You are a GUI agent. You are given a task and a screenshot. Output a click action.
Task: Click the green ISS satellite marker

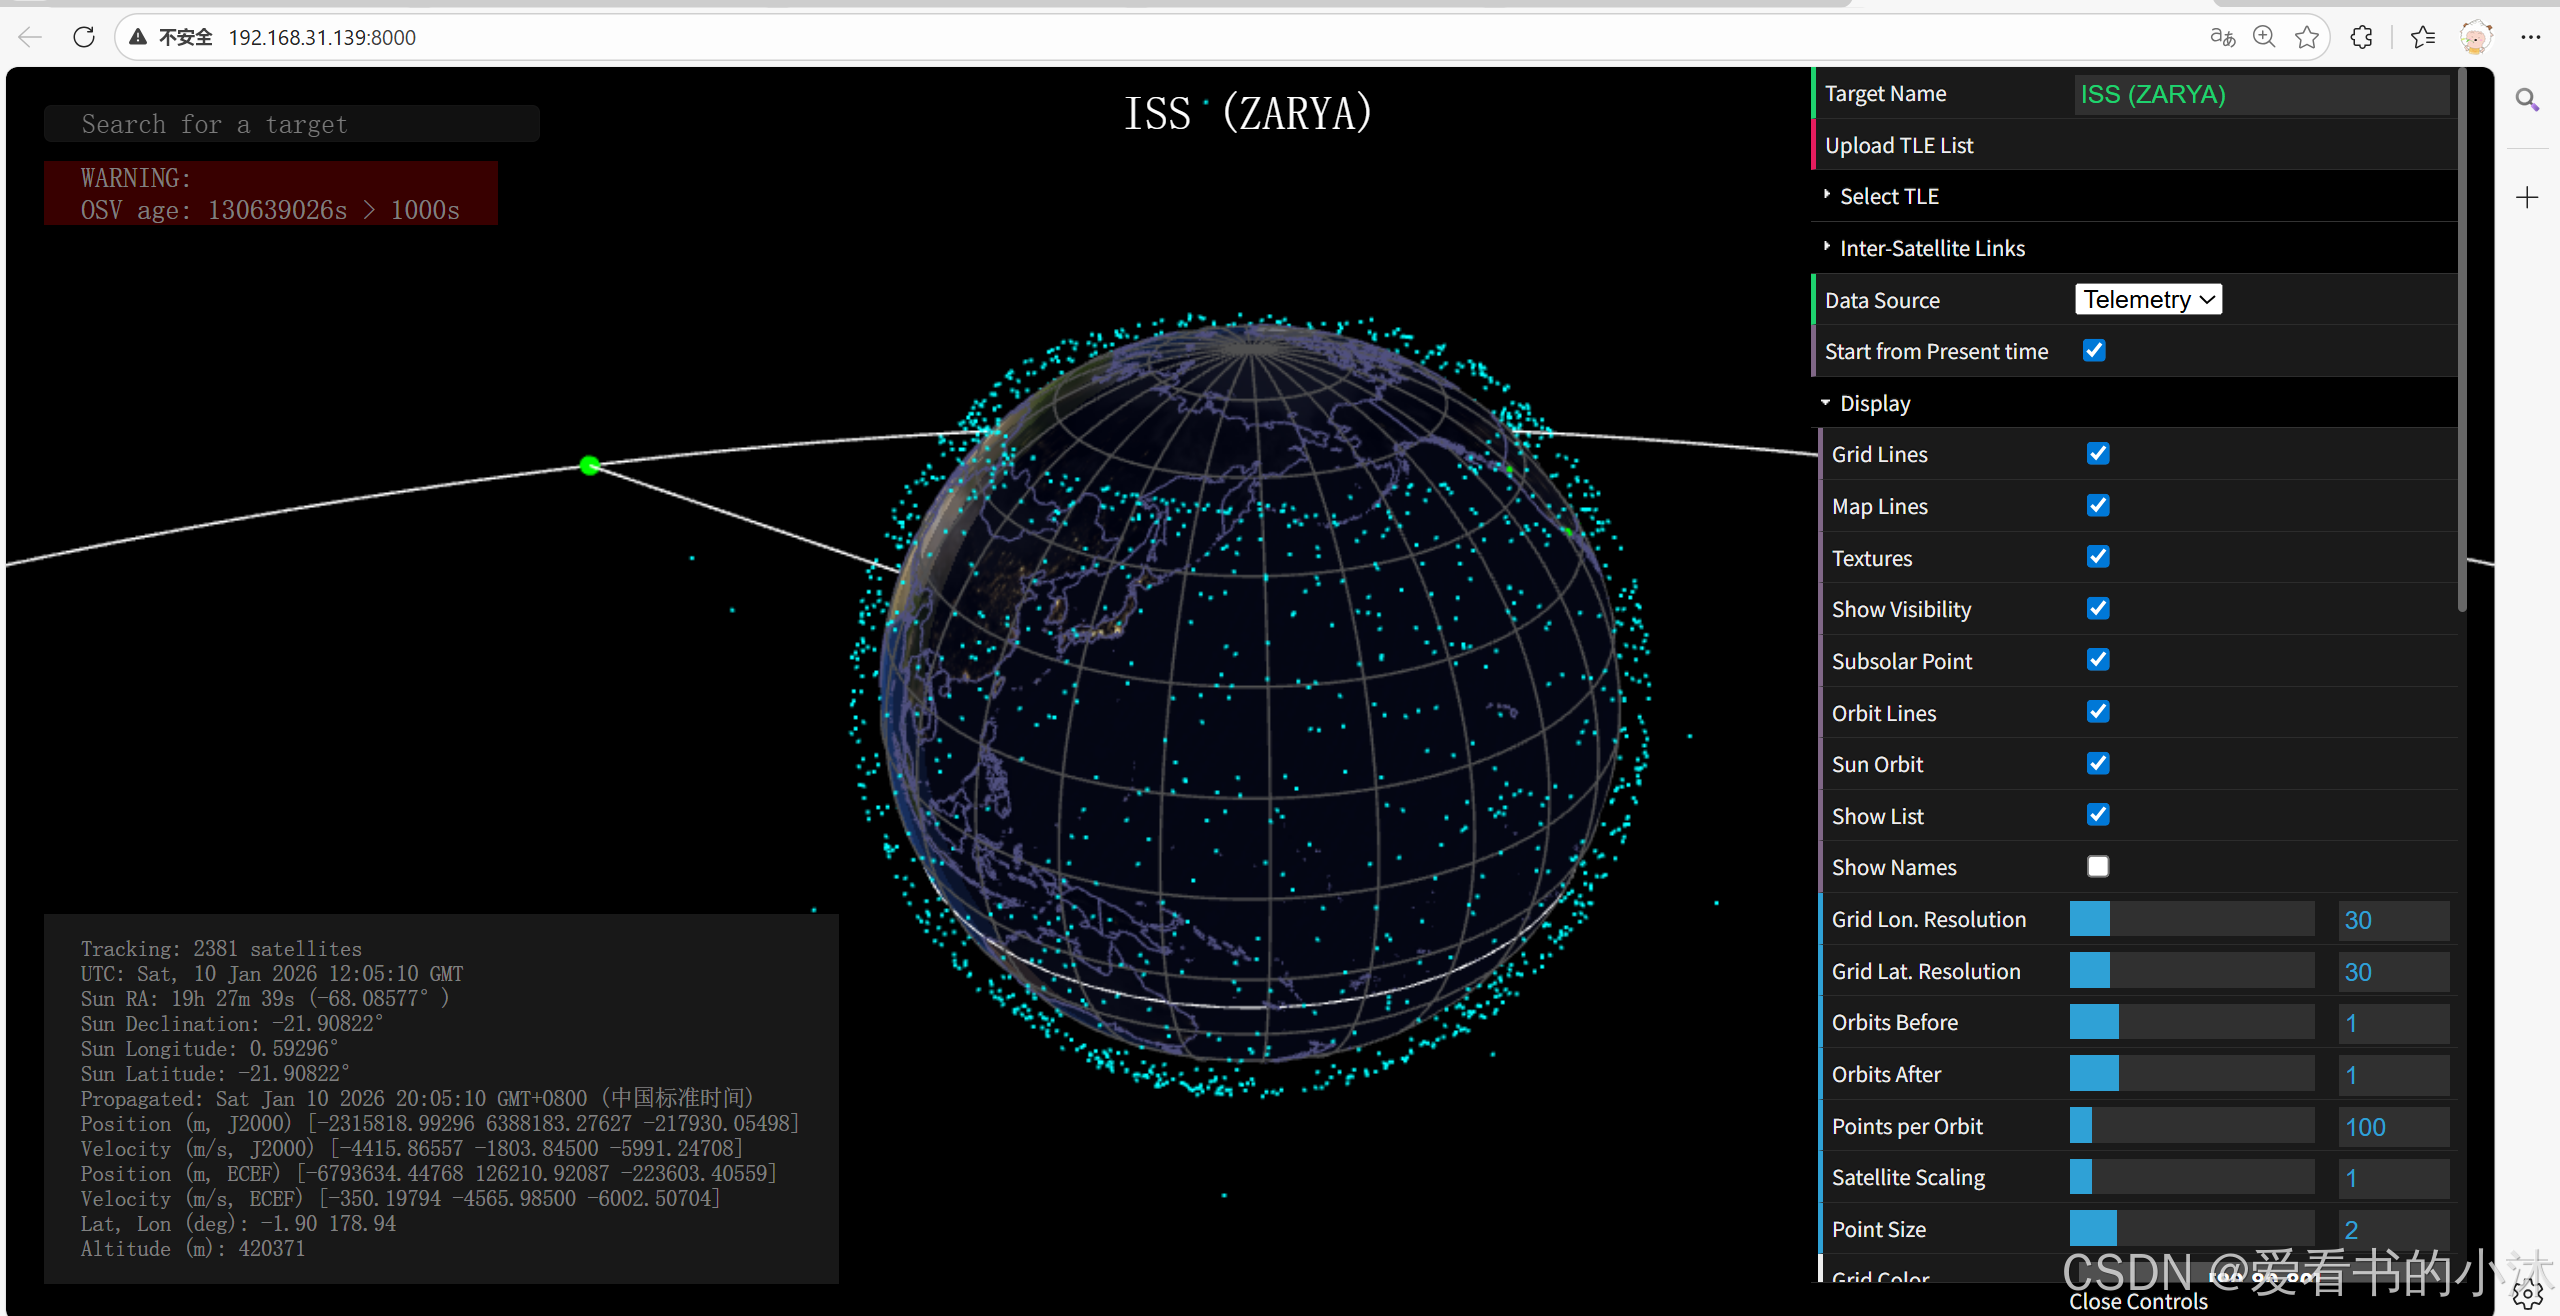coord(590,465)
